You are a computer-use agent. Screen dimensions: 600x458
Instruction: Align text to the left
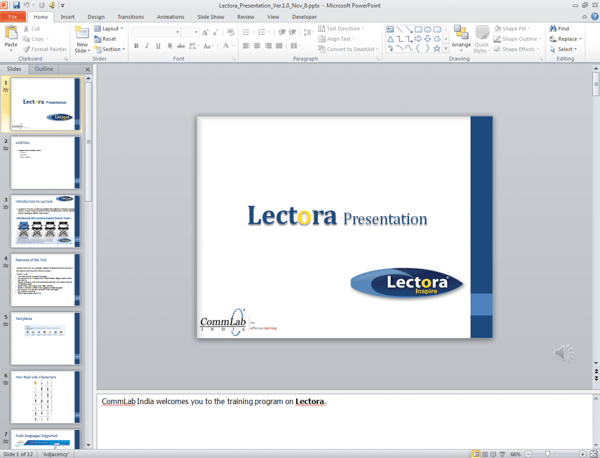pyautogui.click(x=246, y=46)
